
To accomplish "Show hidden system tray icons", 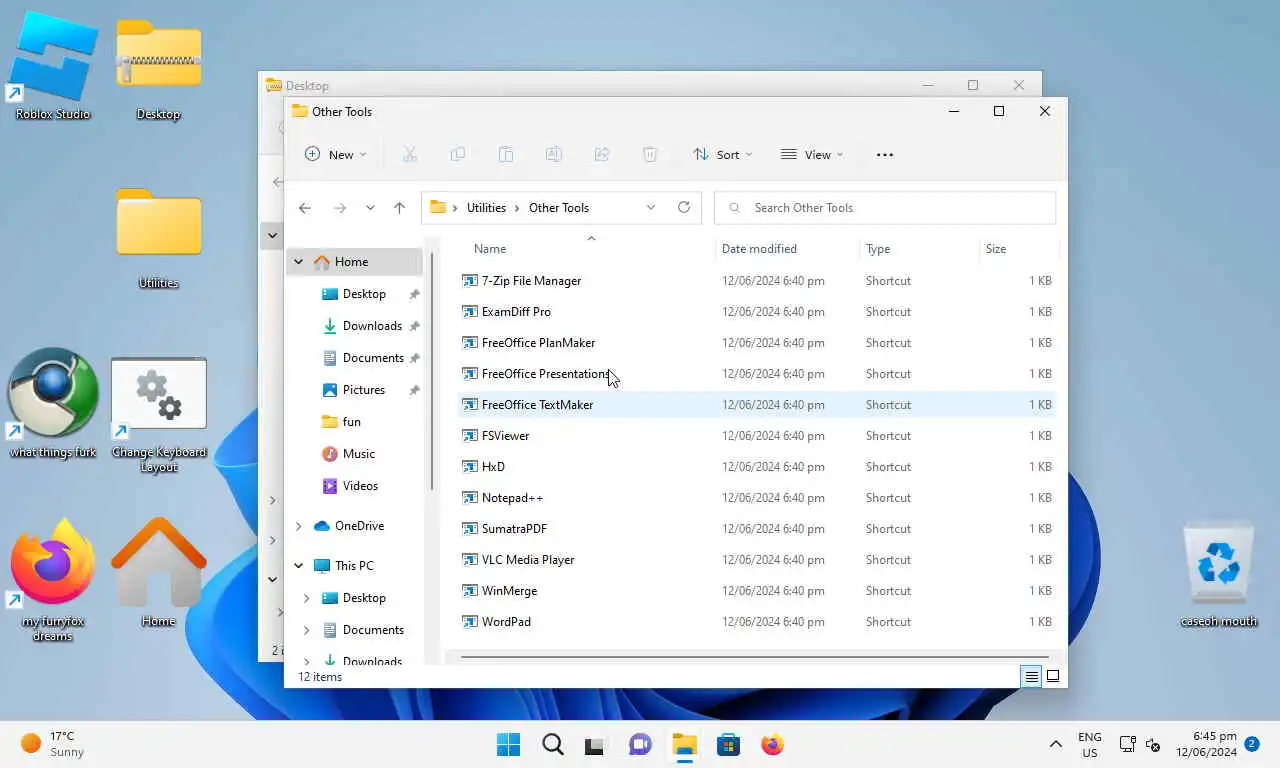I will click(1055, 744).
